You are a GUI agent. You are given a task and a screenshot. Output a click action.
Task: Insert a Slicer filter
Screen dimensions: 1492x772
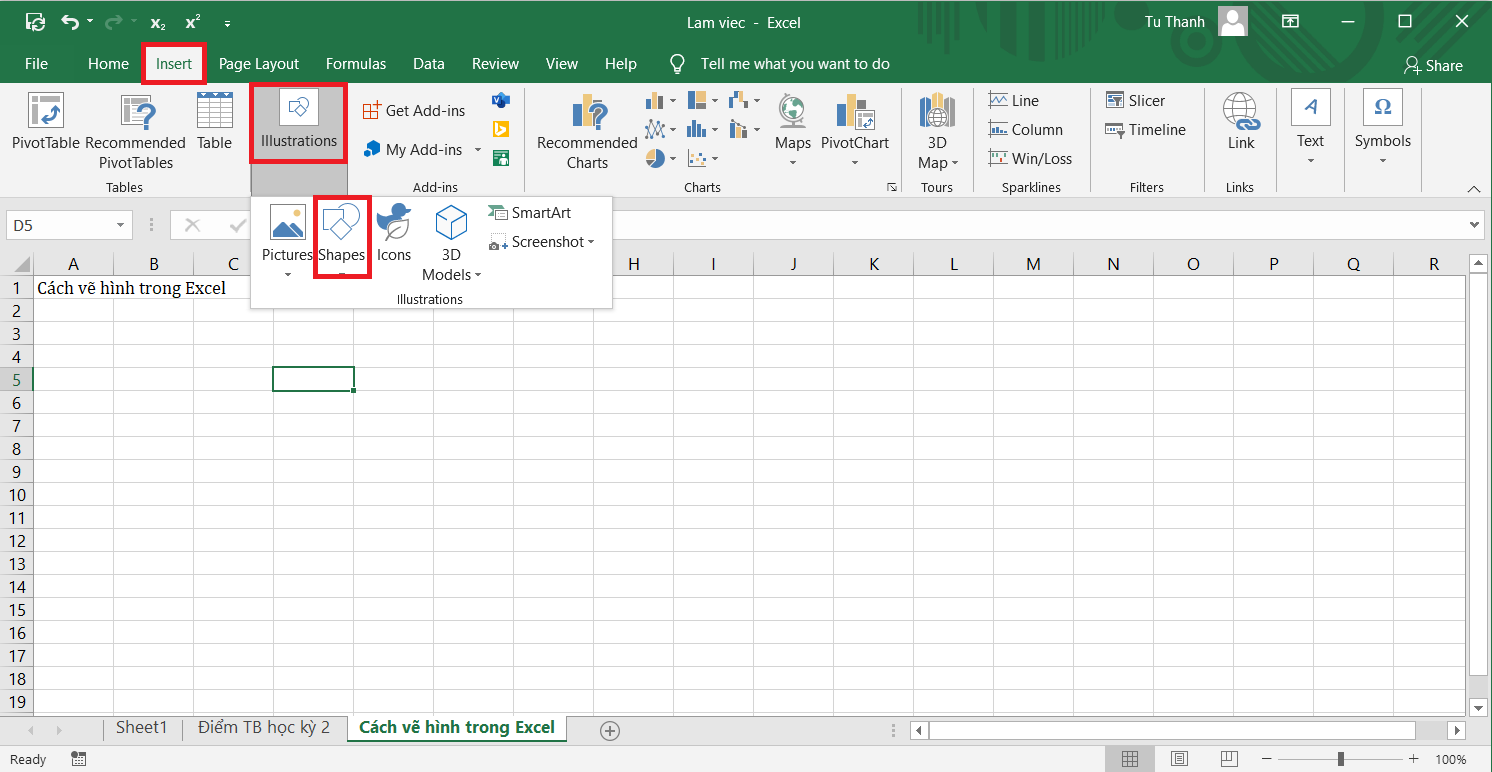(x=1135, y=100)
